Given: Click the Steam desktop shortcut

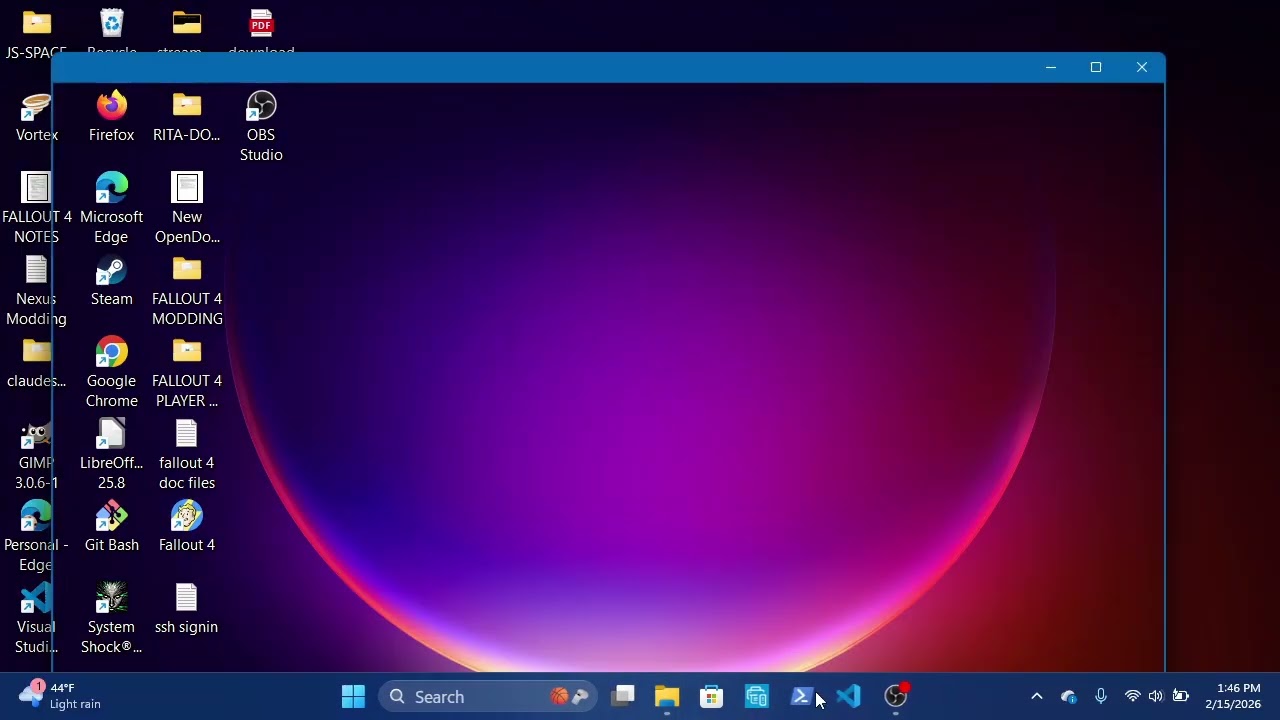Looking at the screenshot, I should (x=111, y=282).
